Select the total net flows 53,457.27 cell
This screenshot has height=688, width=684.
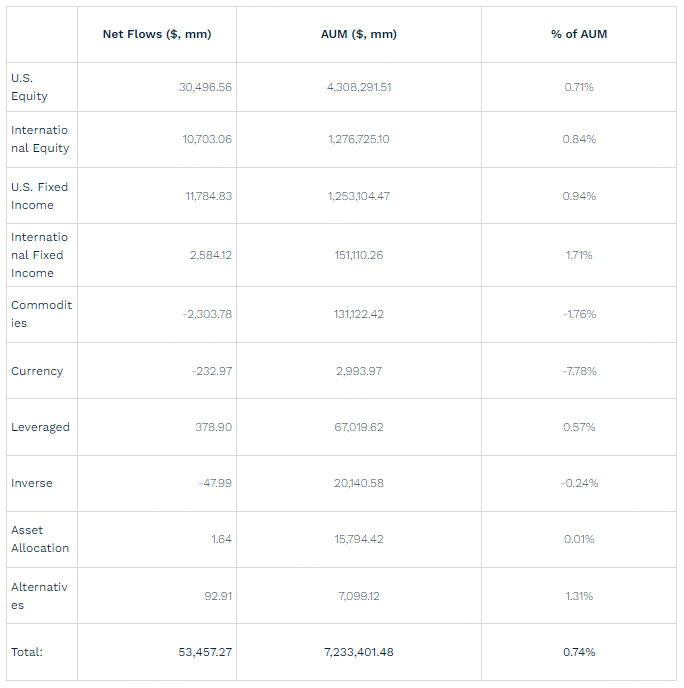[x=205, y=652]
